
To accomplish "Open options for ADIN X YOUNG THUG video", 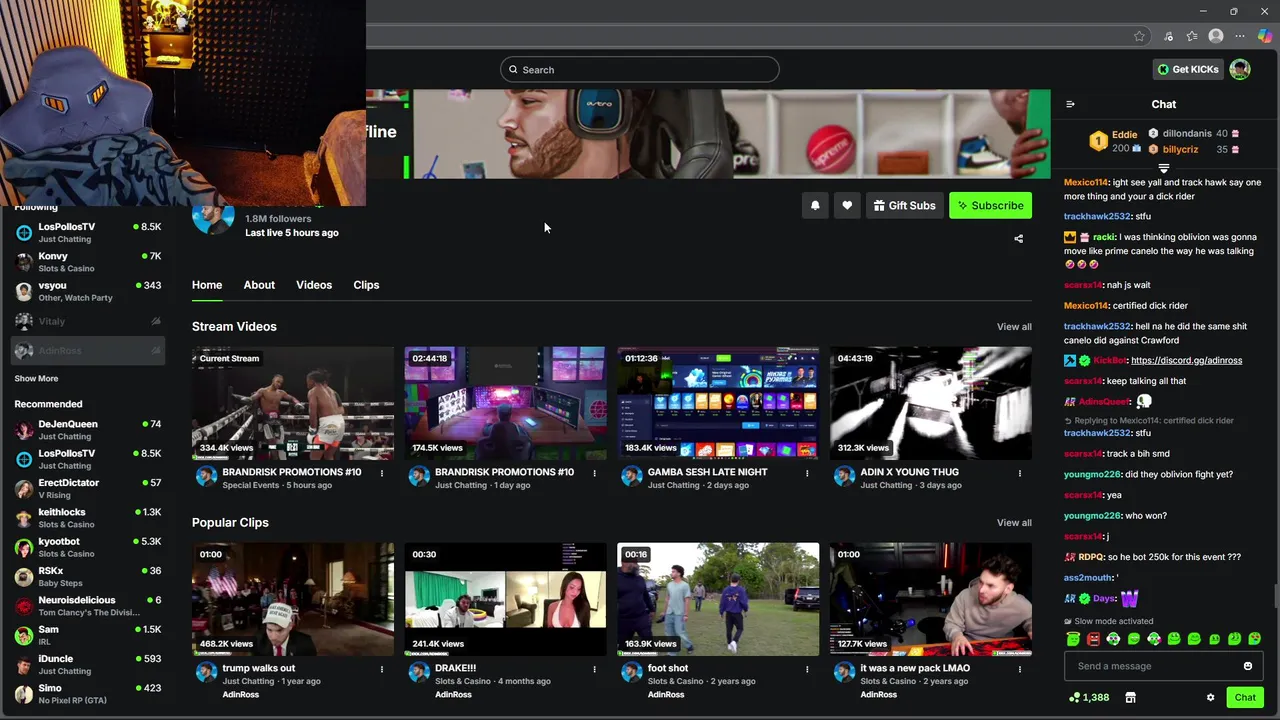I will 1020,473.
